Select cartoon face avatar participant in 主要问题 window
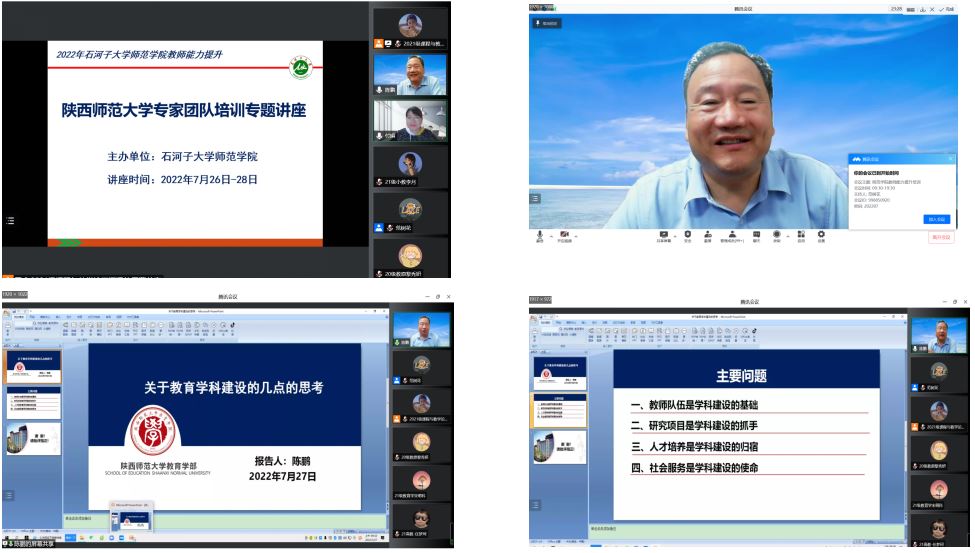The image size is (975, 553). pos(939,453)
